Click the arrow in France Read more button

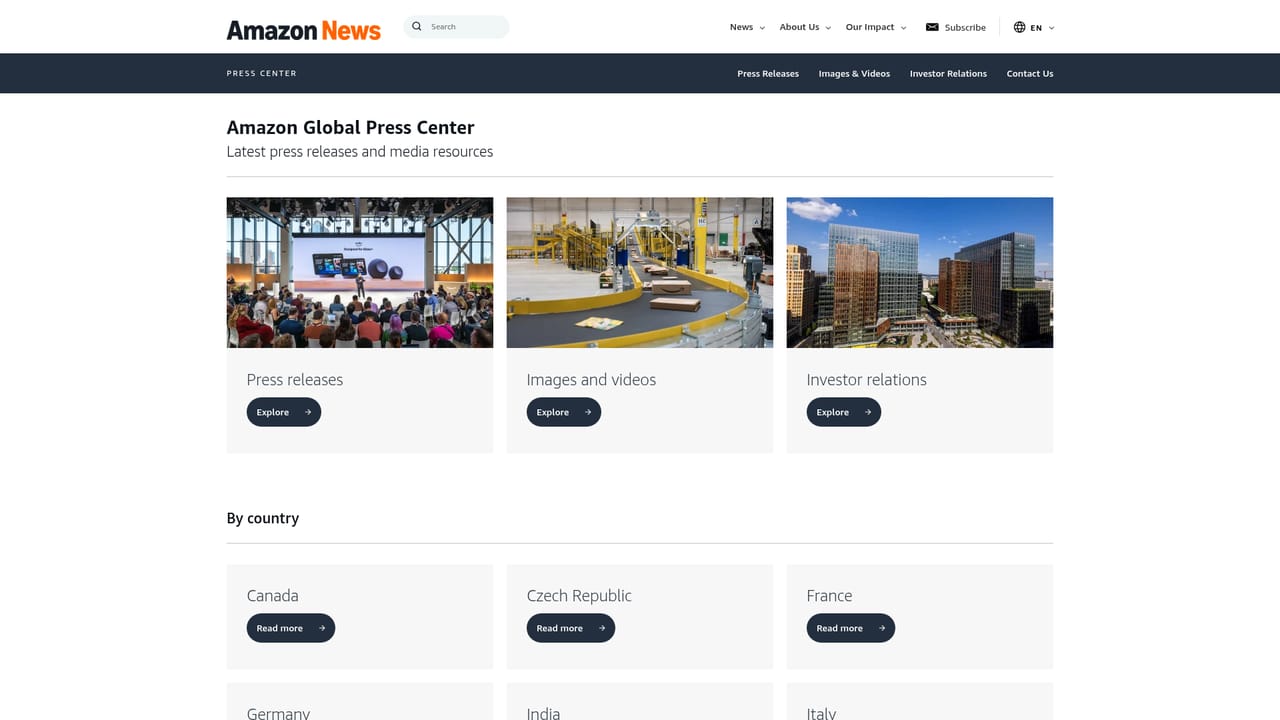pos(882,628)
